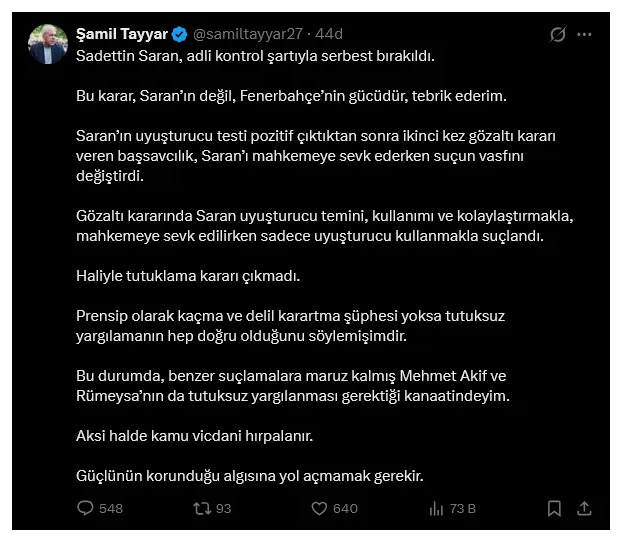Bookmark the post with the bookmark icon
628x546 pixels.
tap(554, 508)
